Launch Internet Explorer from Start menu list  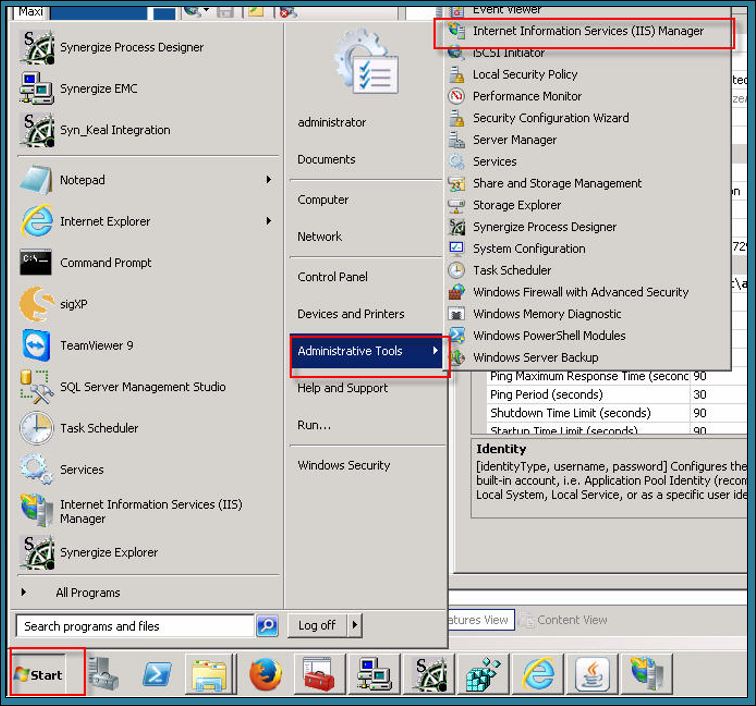[148, 221]
